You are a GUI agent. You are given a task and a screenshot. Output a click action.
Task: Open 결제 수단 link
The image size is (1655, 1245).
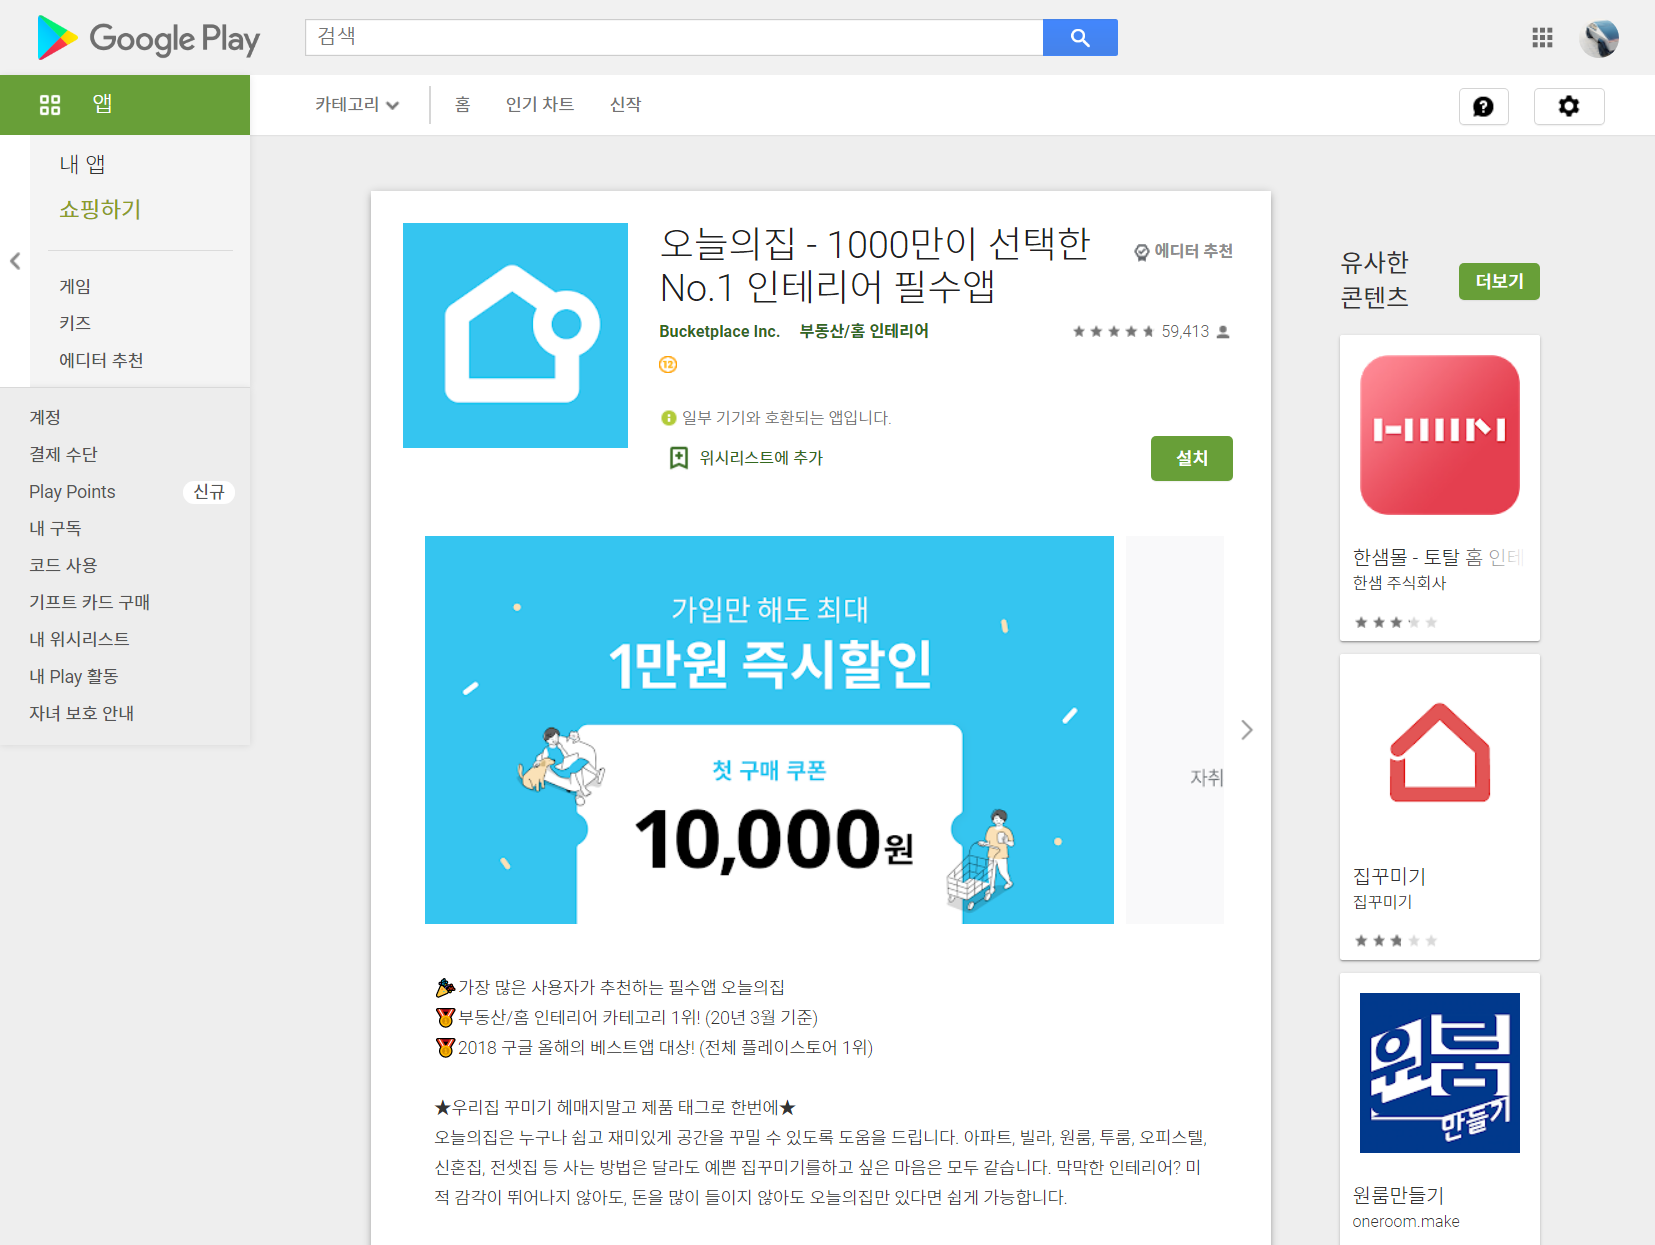63,454
